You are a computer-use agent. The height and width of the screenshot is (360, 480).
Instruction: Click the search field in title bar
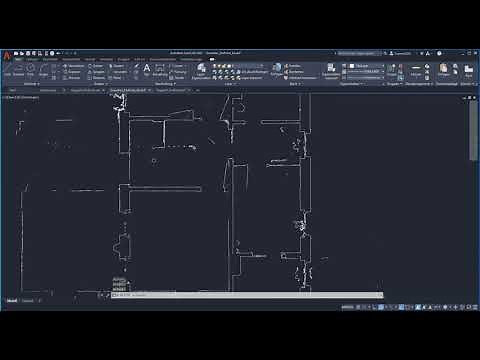pyautogui.click(x=359, y=53)
